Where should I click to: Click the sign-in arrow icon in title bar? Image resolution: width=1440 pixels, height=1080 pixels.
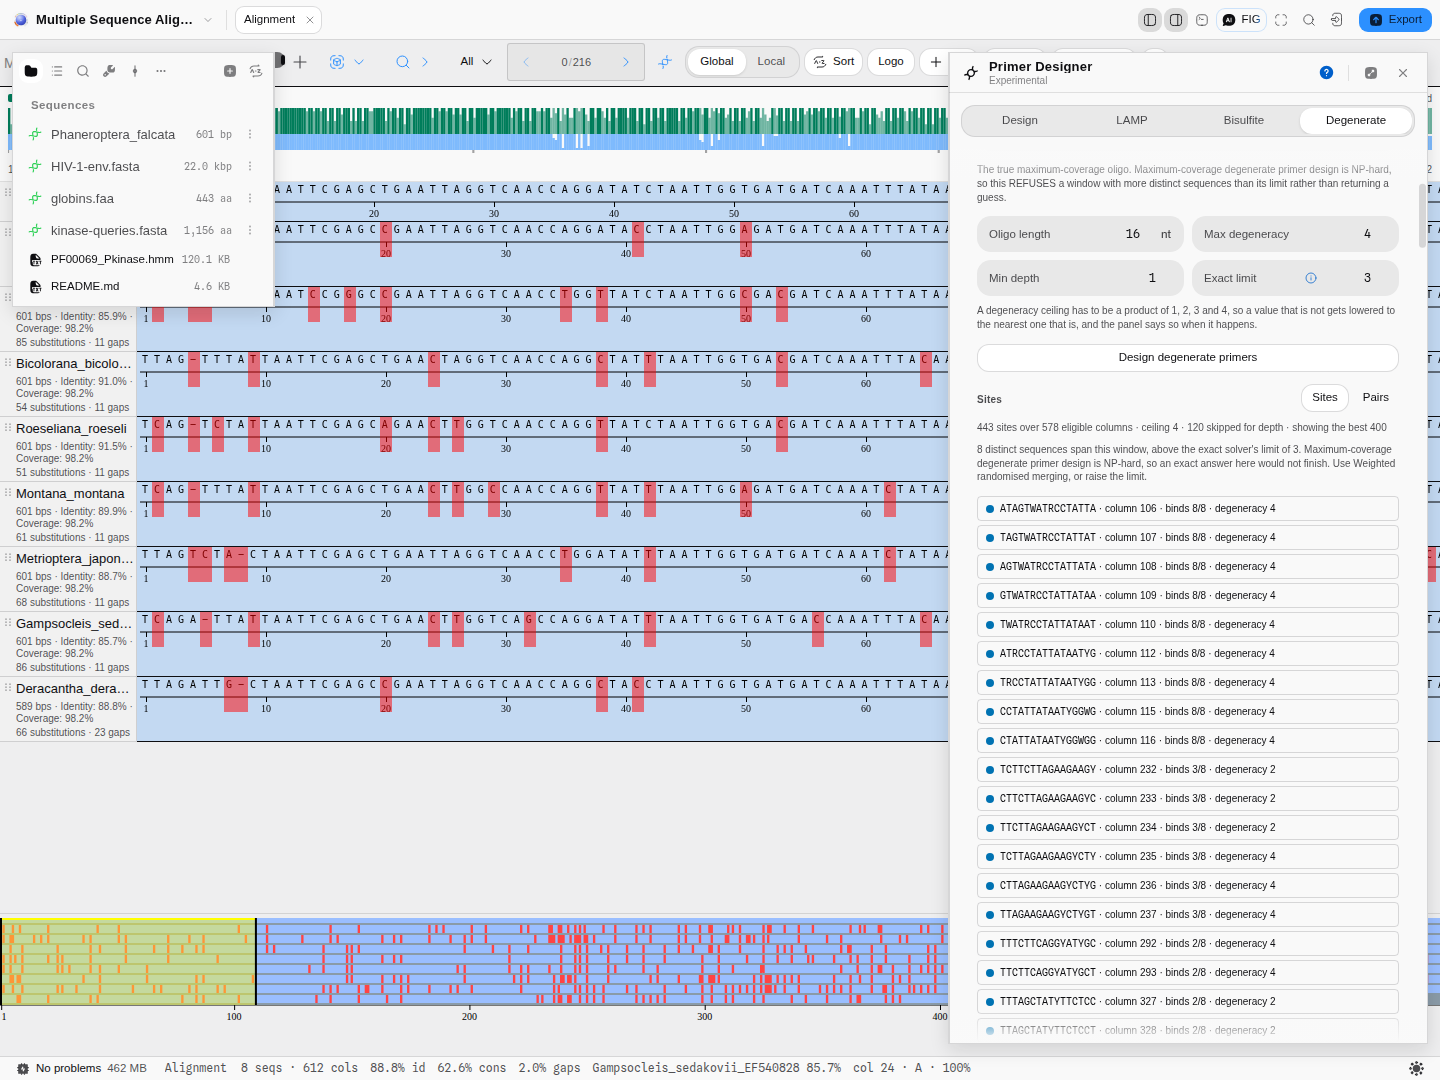pyautogui.click(x=1337, y=20)
